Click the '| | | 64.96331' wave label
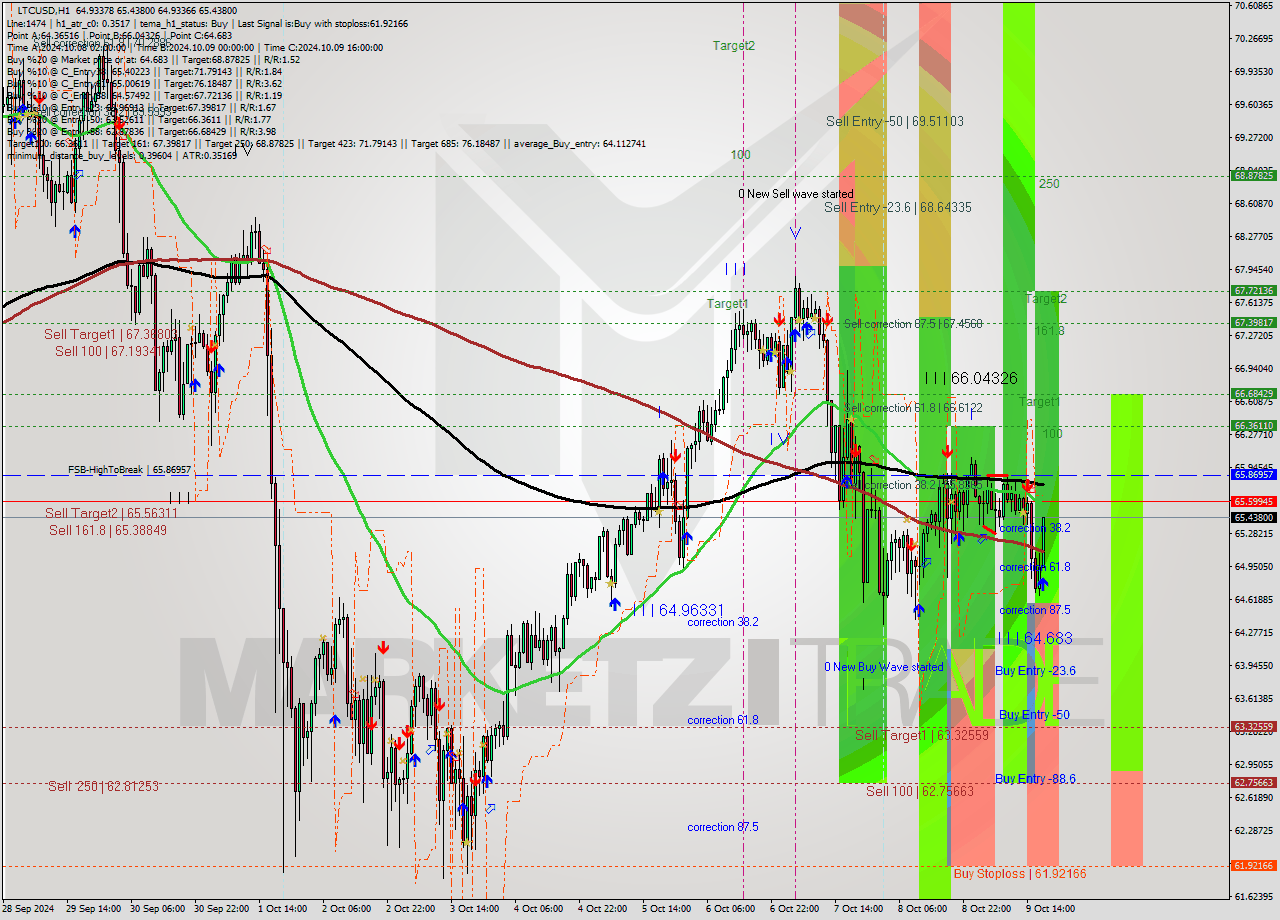Viewport: 1280px width, 920px height. [676, 609]
